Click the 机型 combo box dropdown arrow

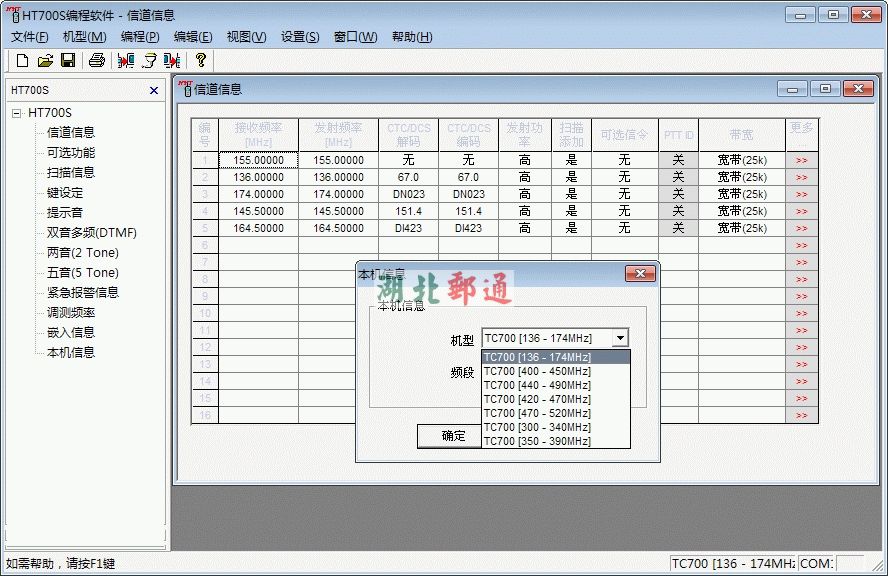(x=620, y=339)
